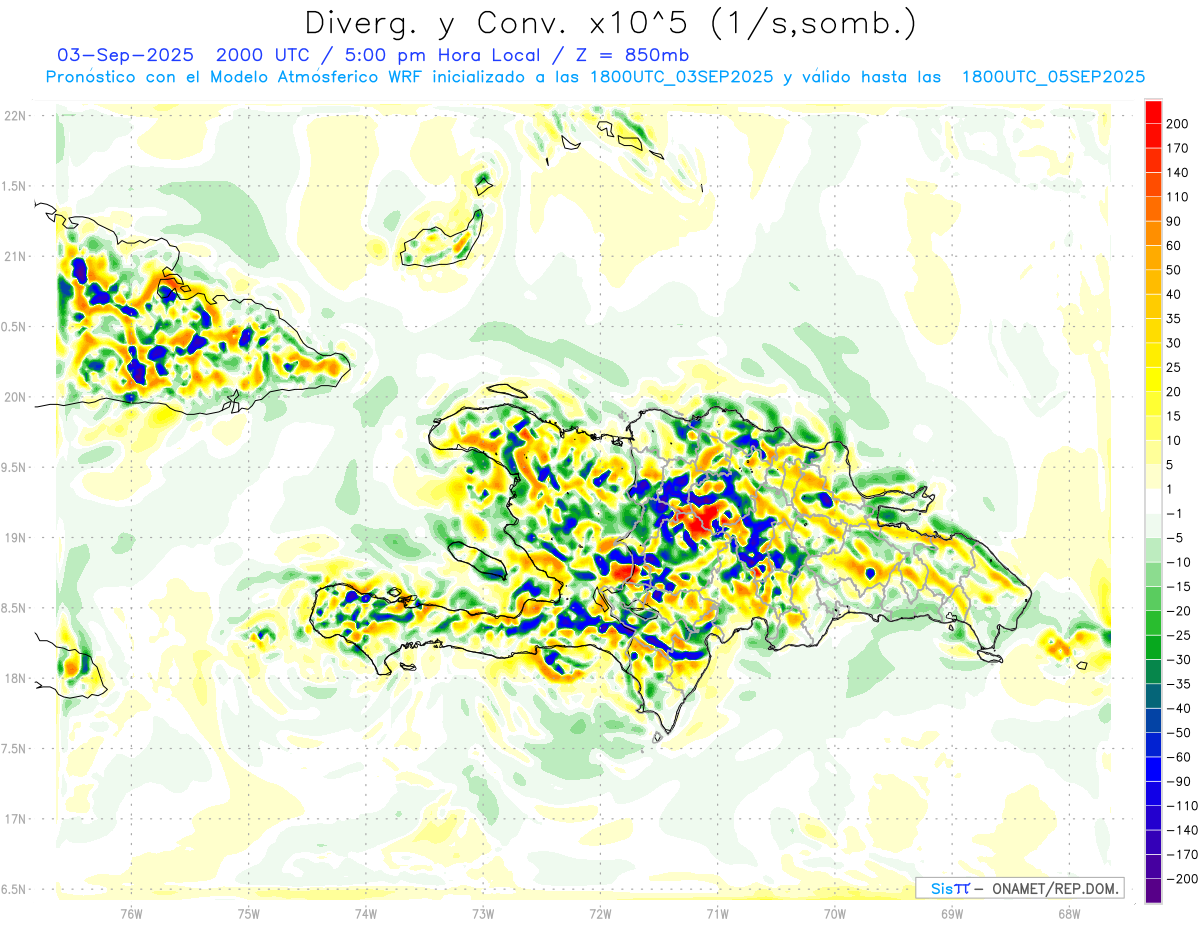1200x927 pixels.
Task: Click the "1.5N" latitude axis label
Action: [x=15, y=186]
